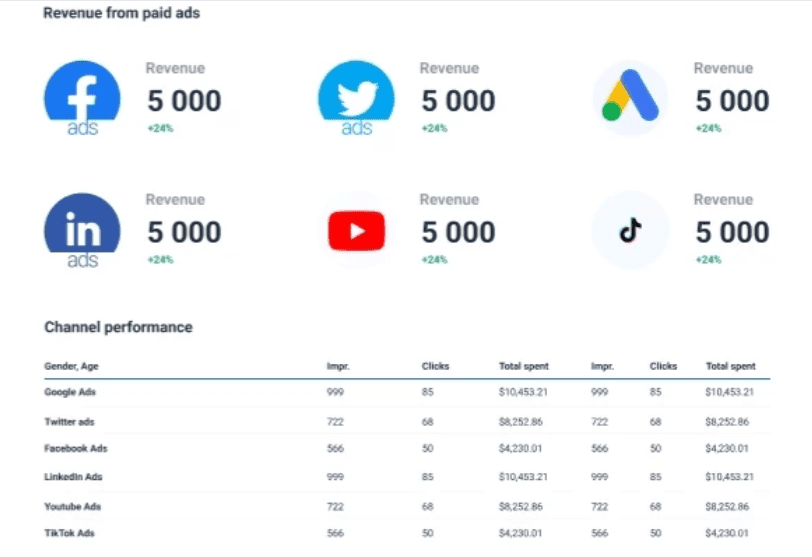Select the Twitter ads table row label
Image resolution: width=812 pixels, height=557 pixels.
pos(70,421)
